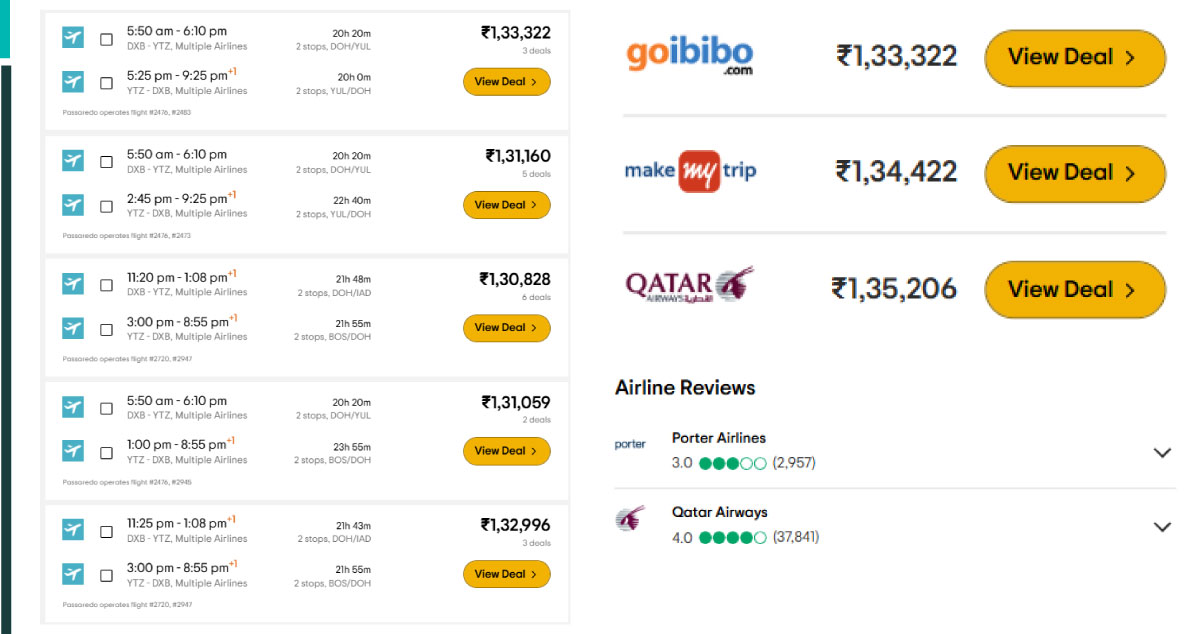Image resolution: width=1202 pixels, height=634 pixels.
Task: Select the checkbox for the 2:45 pm return flight
Action: click(105, 207)
